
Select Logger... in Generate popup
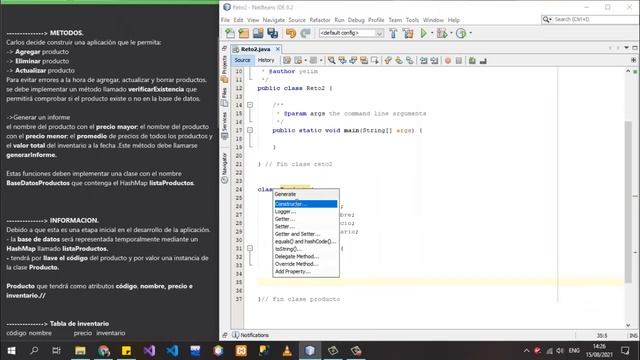coord(306,211)
